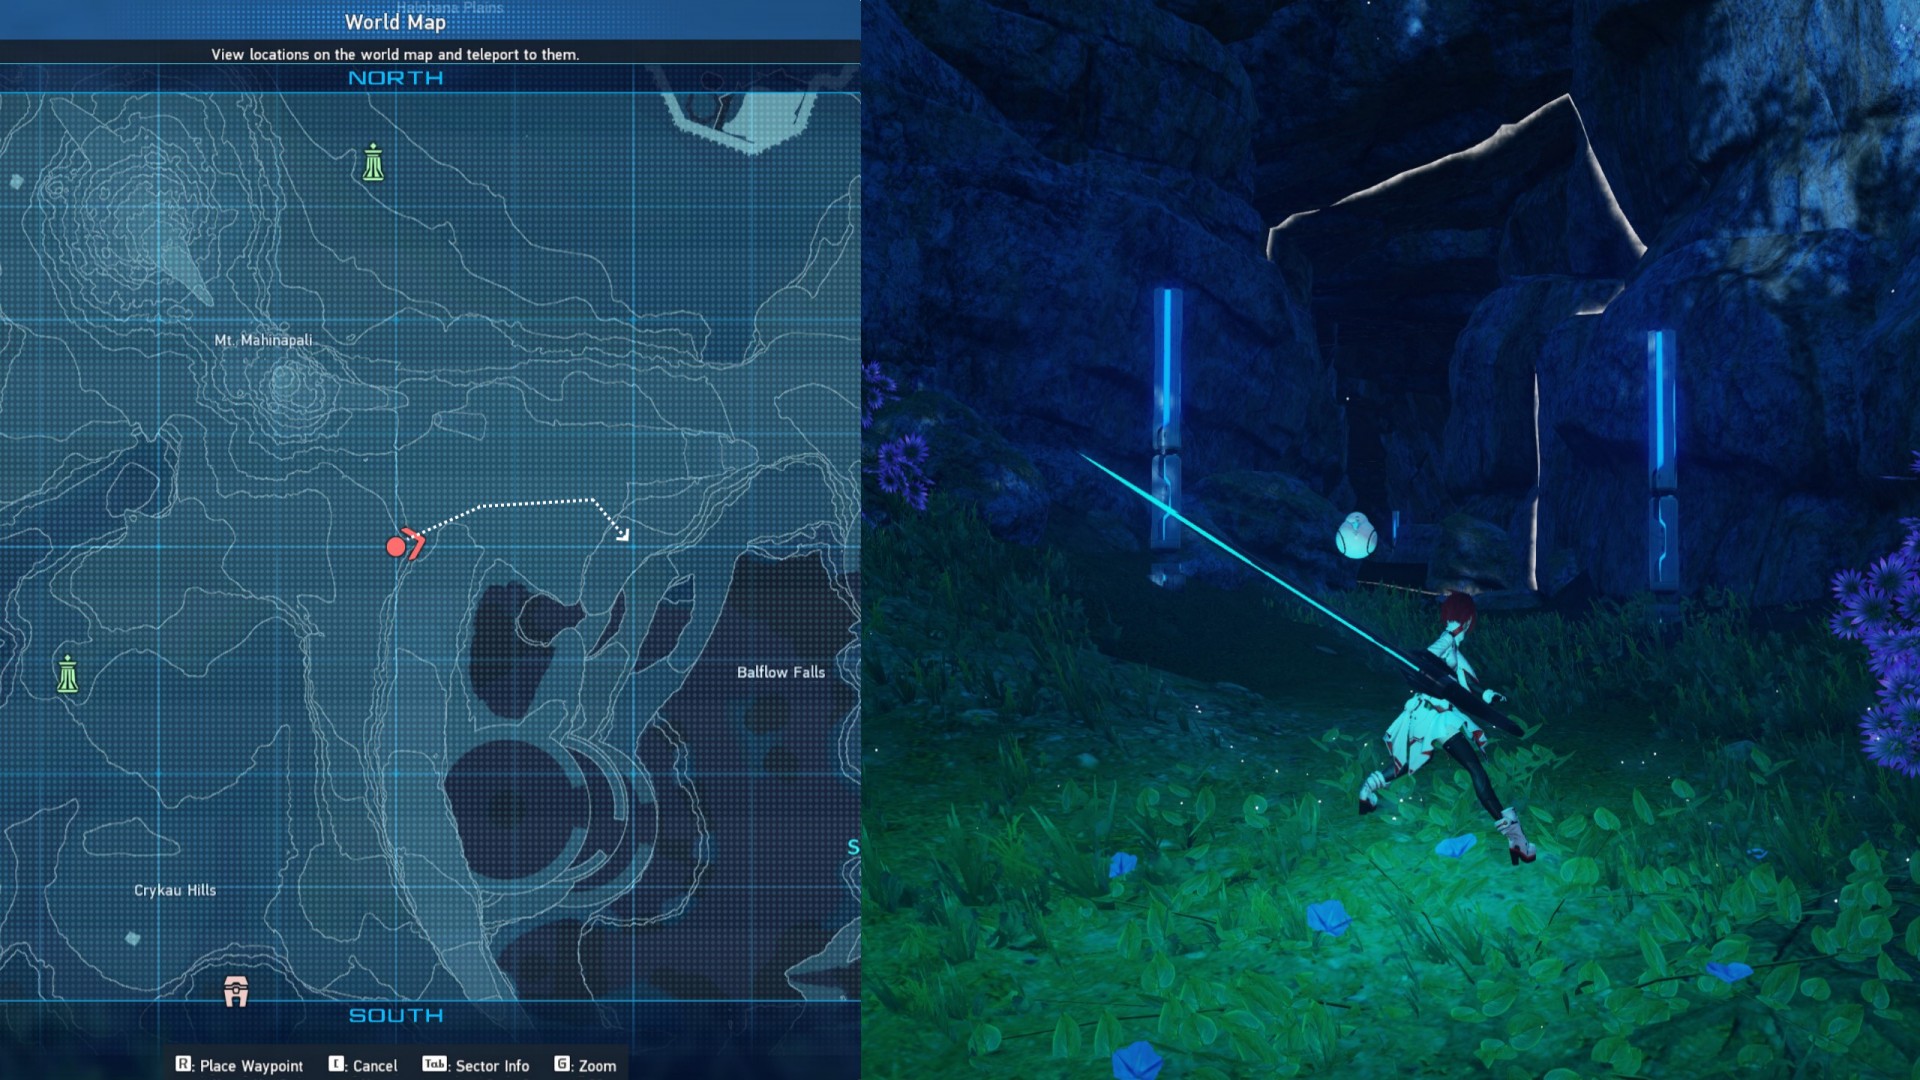The width and height of the screenshot is (1920, 1080).
Task: Click the small gem marker below Crykau Hills
Action: coord(133,938)
